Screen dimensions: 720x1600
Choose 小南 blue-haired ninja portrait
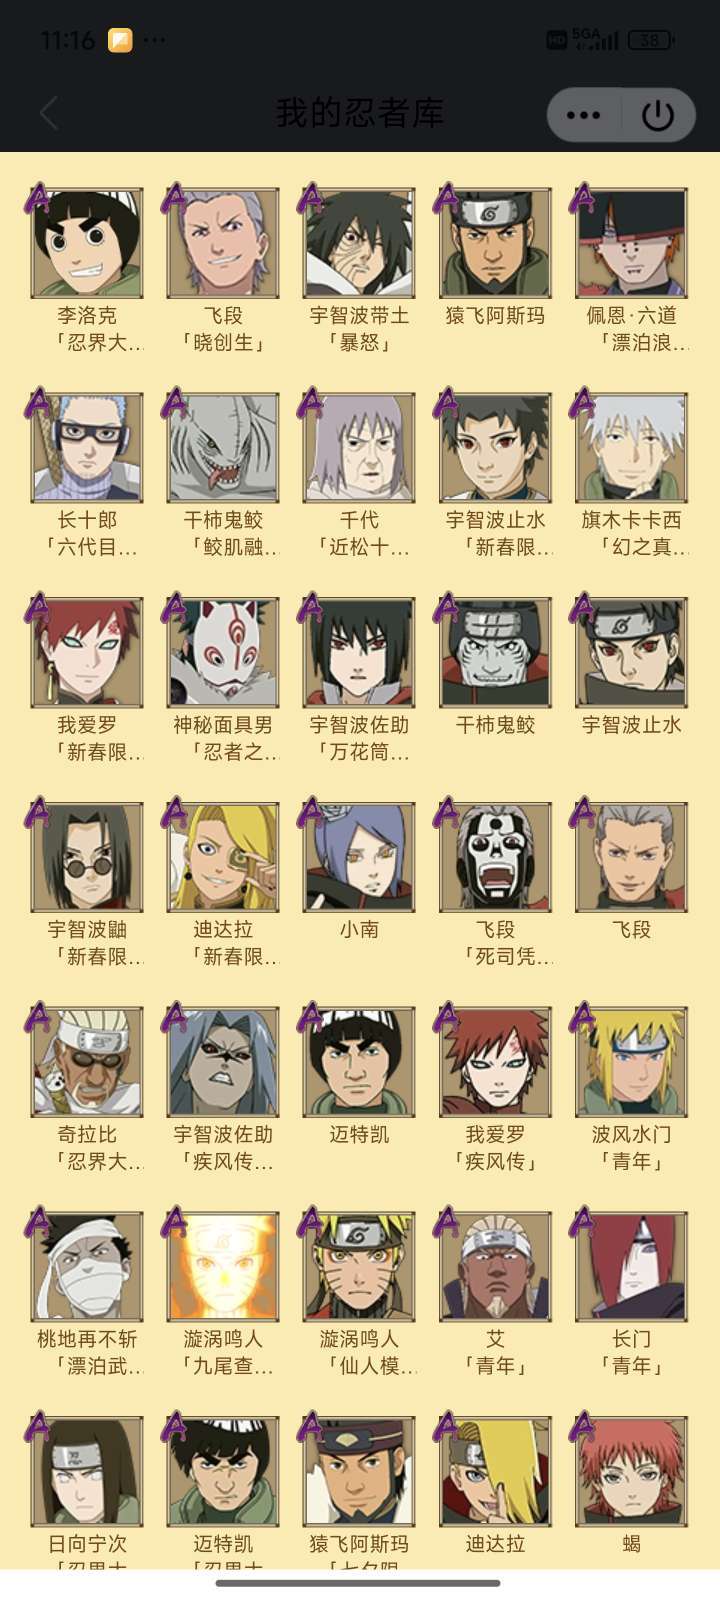point(359,857)
